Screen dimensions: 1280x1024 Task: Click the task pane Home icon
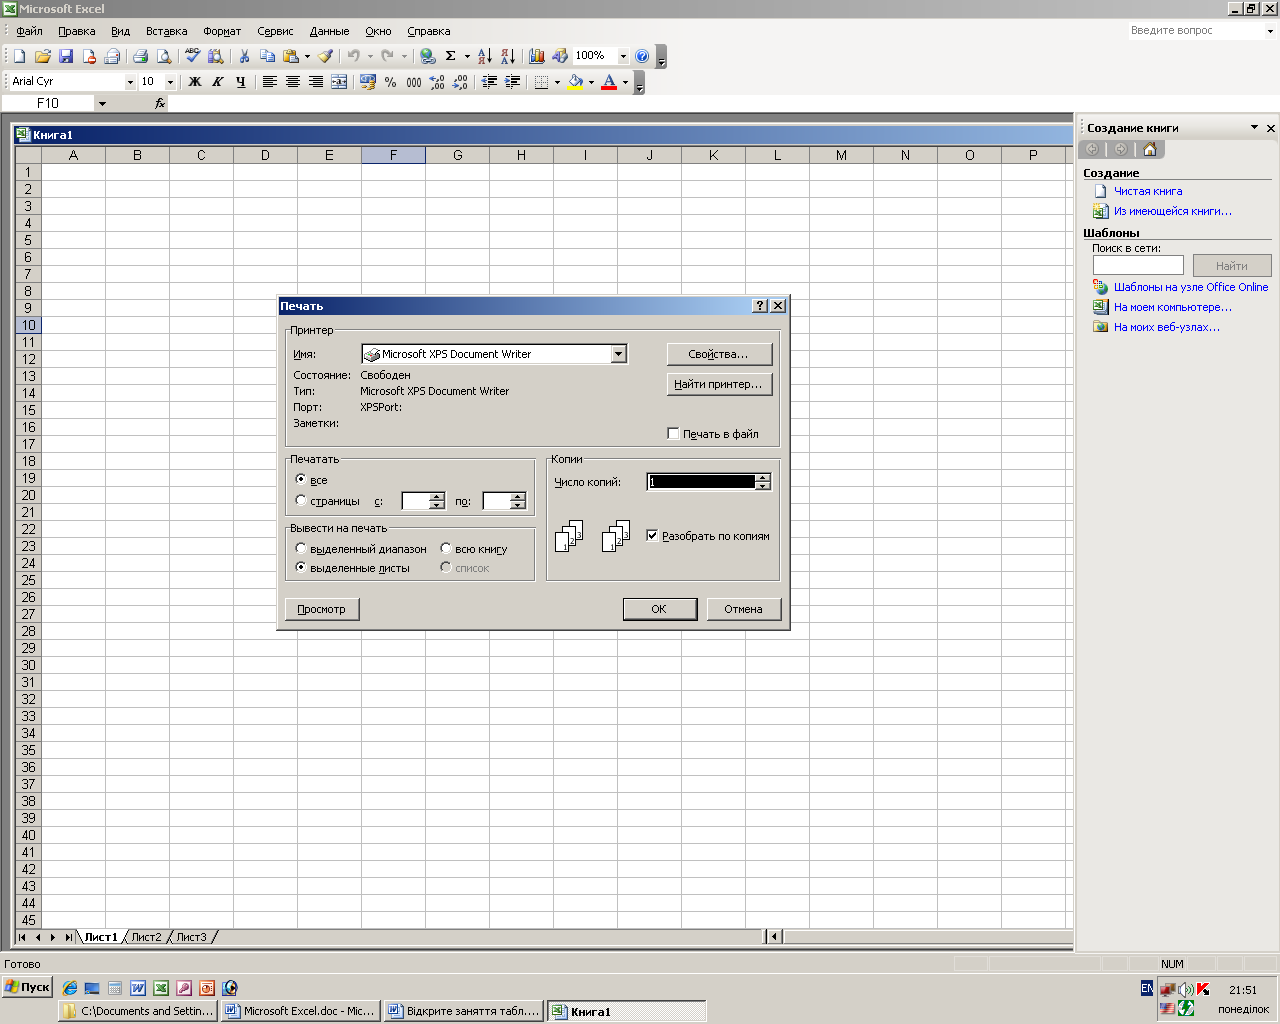[1150, 149]
